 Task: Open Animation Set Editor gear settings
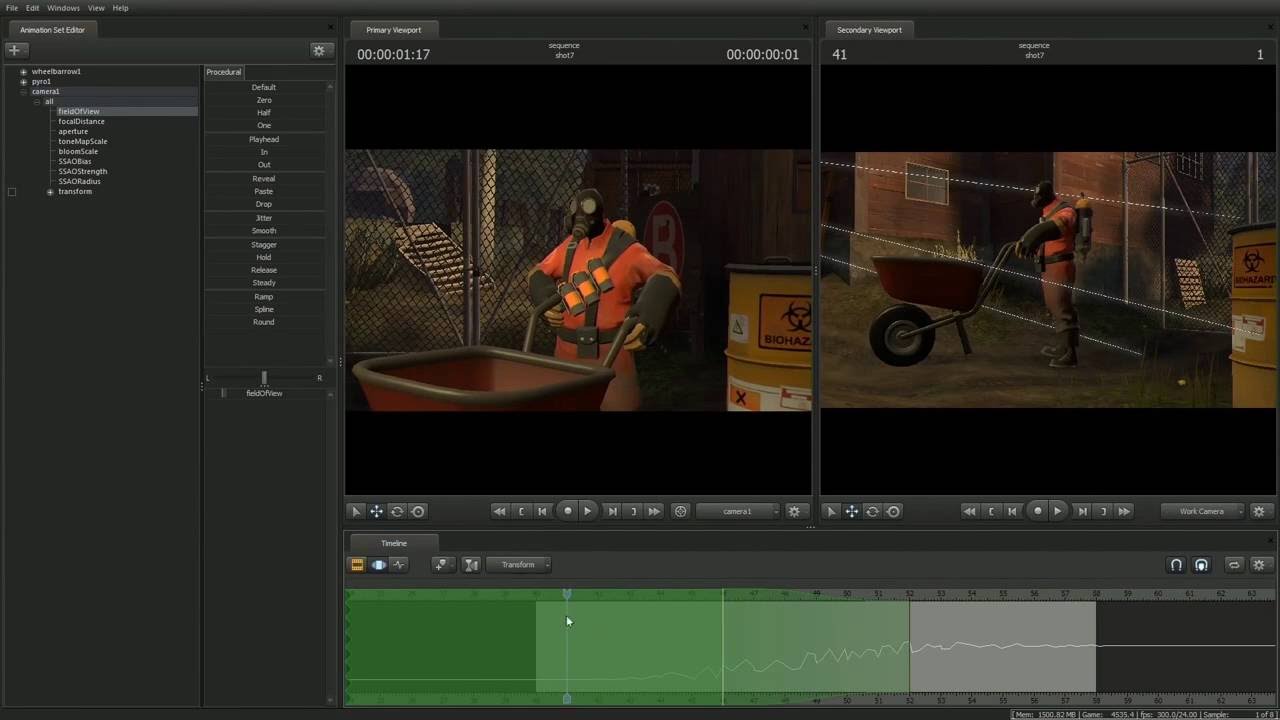click(x=319, y=50)
